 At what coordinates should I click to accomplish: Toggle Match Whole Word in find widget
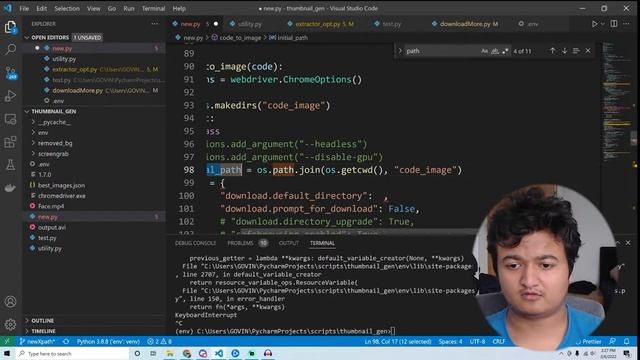(495, 51)
